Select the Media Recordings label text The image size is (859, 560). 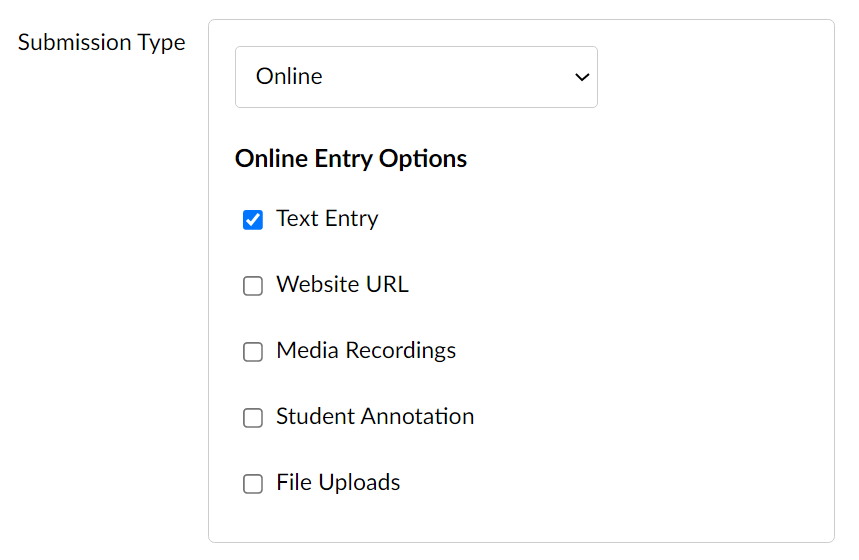[366, 351]
